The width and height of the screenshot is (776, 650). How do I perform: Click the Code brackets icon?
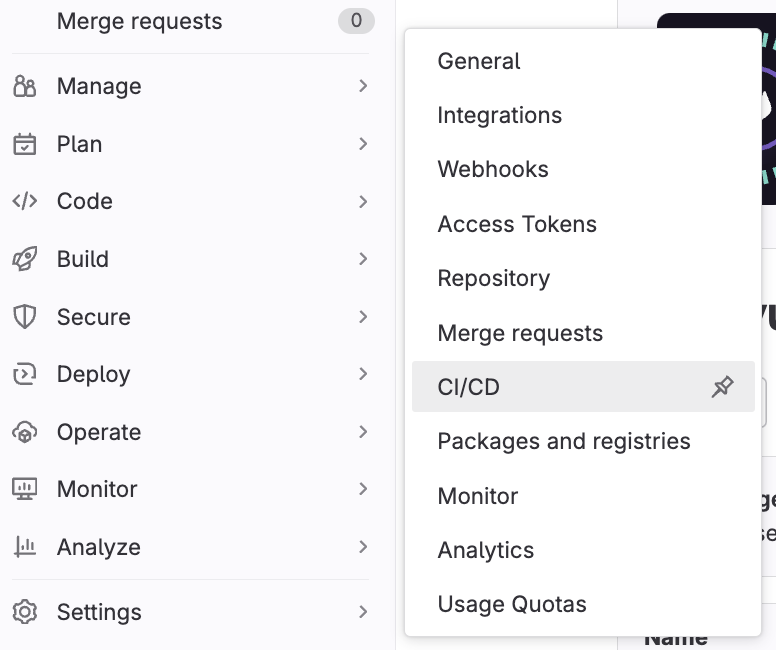(24, 201)
